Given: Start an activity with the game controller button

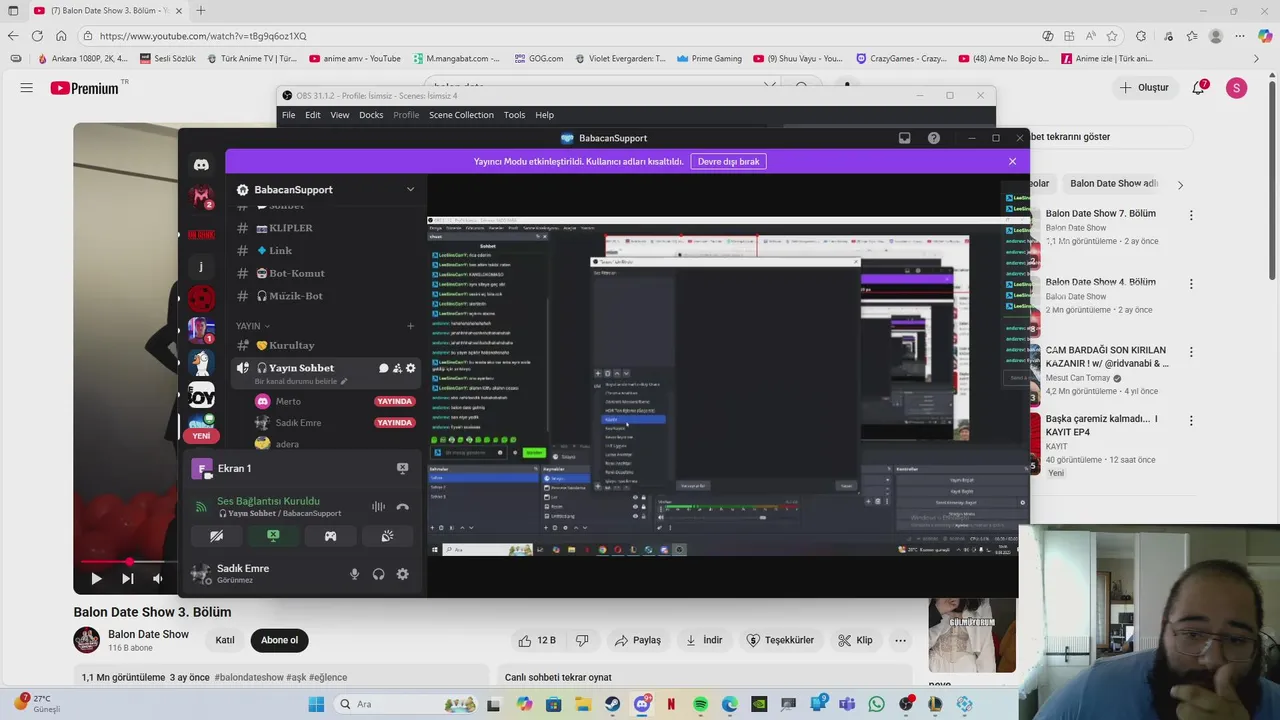Looking at the screenshot, I should pyautogui.click(x=330, y=536).
